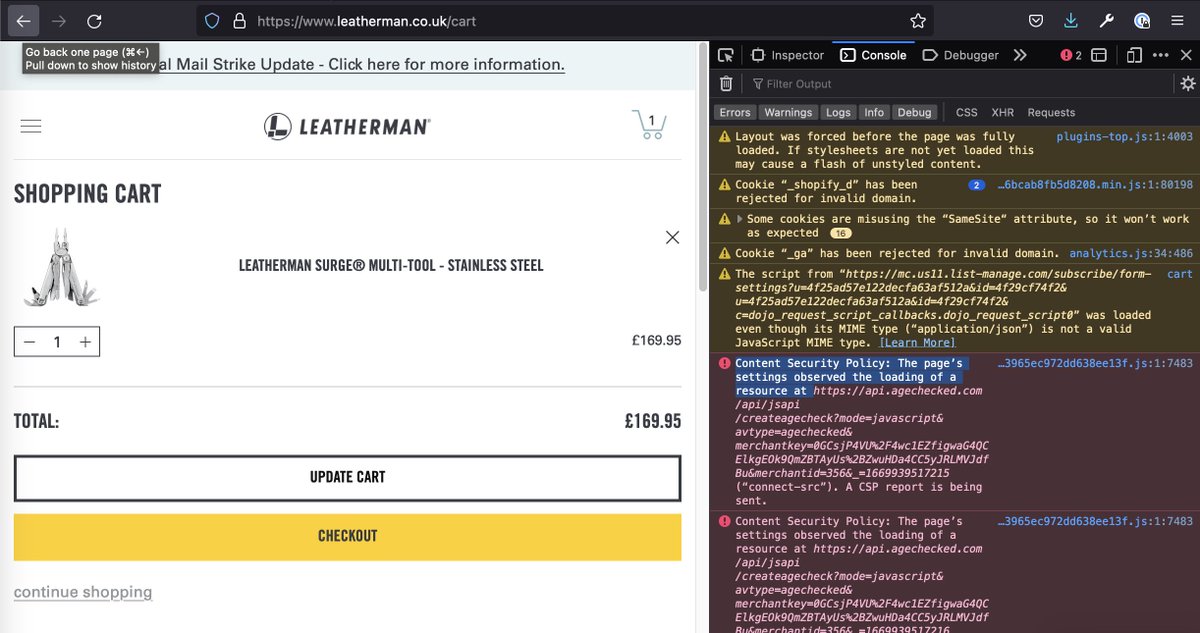The image size is (1200, 633).
Task: Click the 16 repeat count badge
Action: [840, 233]
